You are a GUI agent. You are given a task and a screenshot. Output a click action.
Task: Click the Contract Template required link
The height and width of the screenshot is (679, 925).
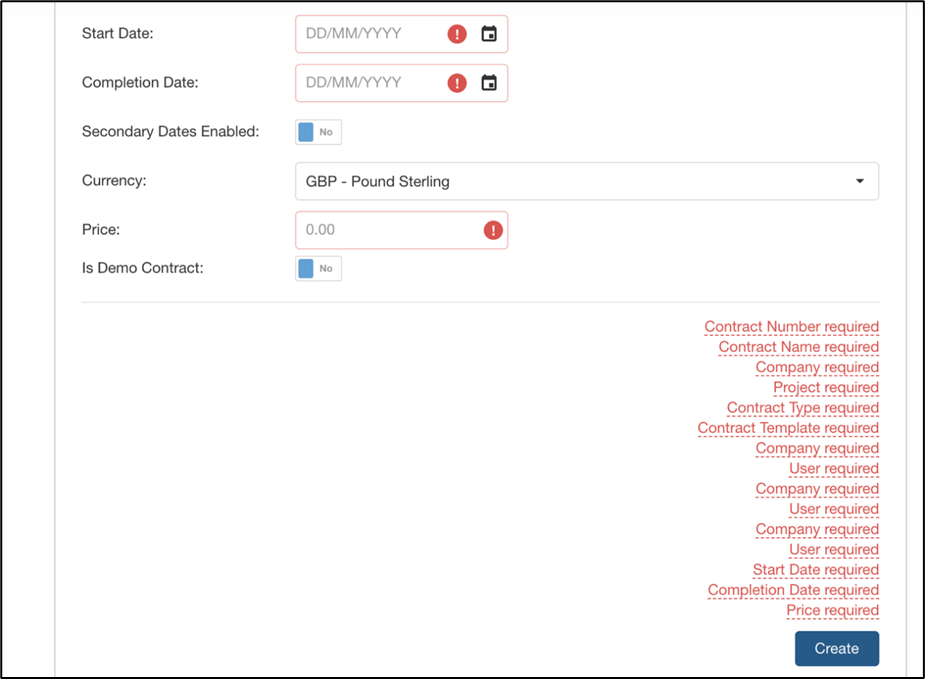pos(788,428)
